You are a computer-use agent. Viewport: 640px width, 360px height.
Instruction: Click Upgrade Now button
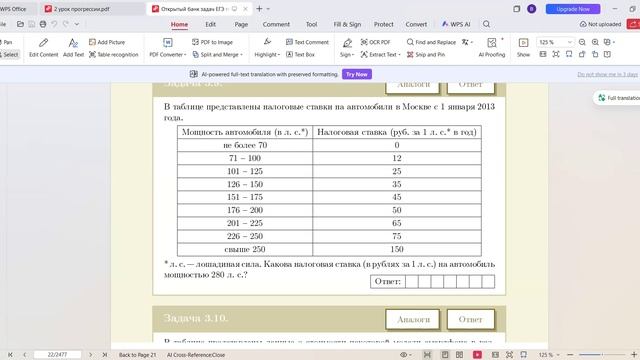[573, 9]
